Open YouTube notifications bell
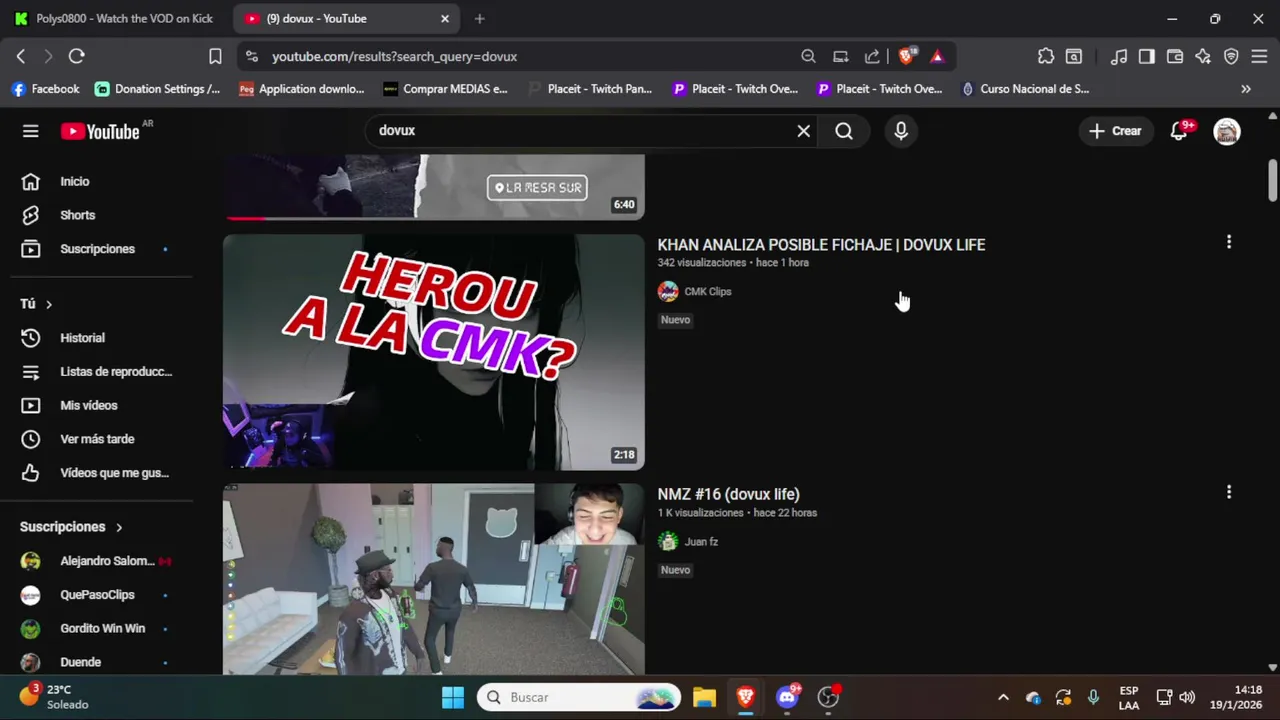The width and height of the screenshot is (1280, 720). click(1180, 131)
